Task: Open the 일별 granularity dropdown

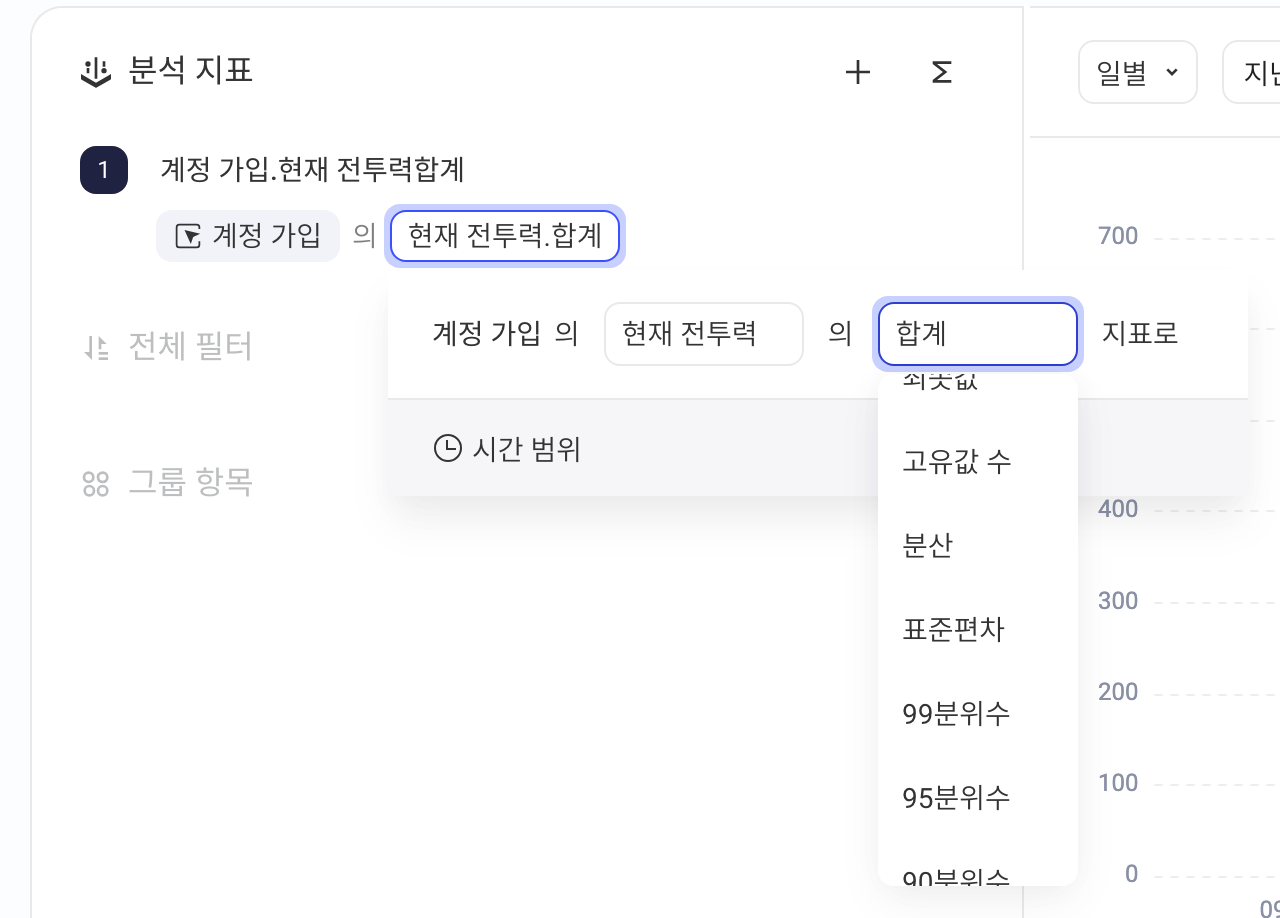Action: (x=1138, y=72)
